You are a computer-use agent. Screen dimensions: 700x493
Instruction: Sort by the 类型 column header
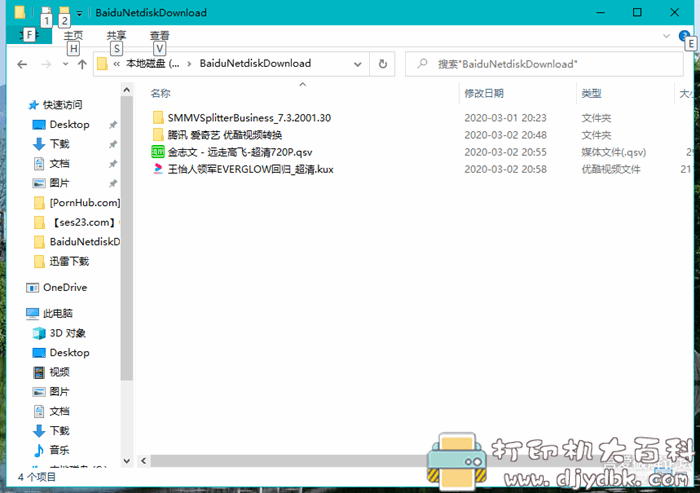[x=591, y=93]
